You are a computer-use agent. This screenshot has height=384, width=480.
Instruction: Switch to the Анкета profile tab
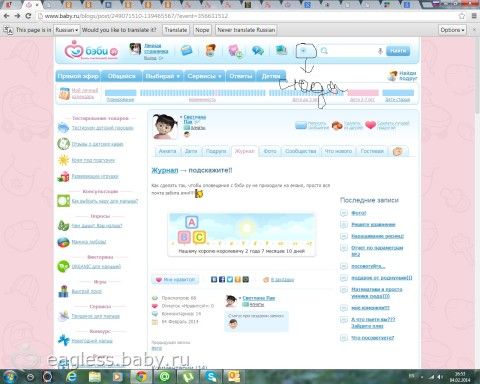(x=167, y=151)
